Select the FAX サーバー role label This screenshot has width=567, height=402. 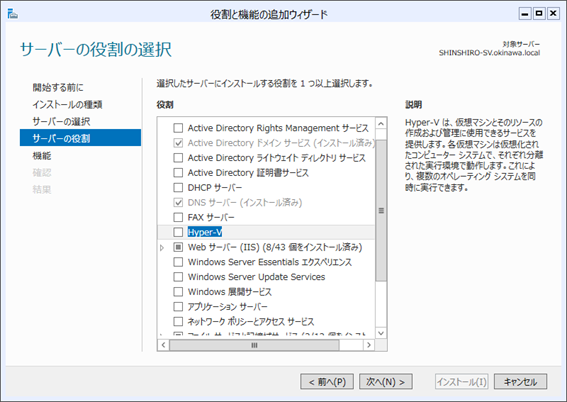point(211,217)
